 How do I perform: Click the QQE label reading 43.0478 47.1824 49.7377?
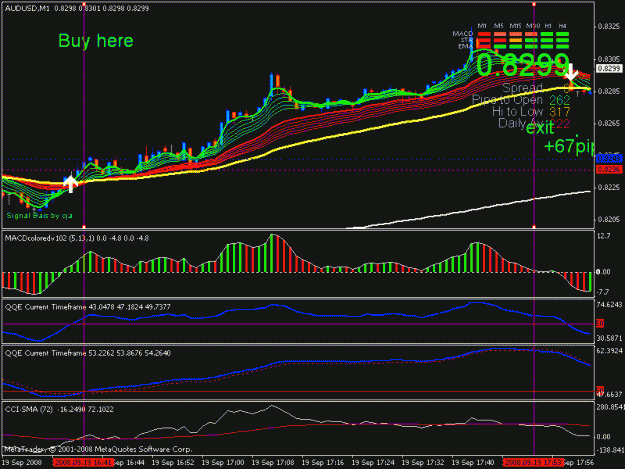point(87,307)
